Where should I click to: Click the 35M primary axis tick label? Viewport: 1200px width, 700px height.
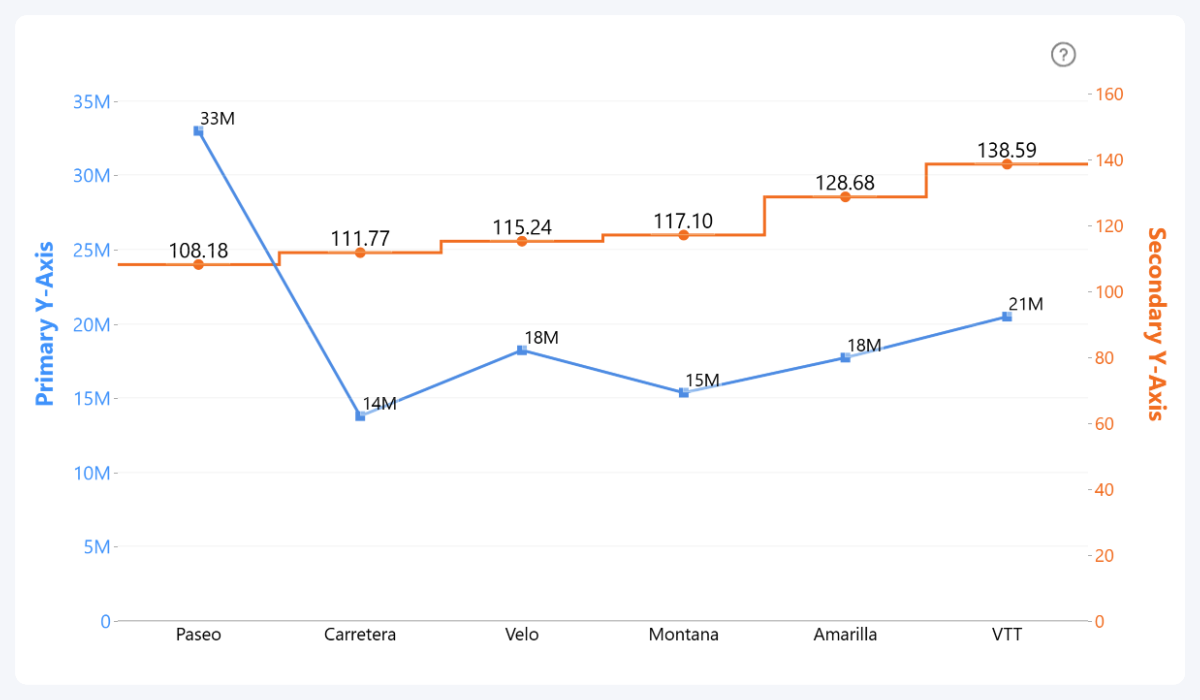91,101
